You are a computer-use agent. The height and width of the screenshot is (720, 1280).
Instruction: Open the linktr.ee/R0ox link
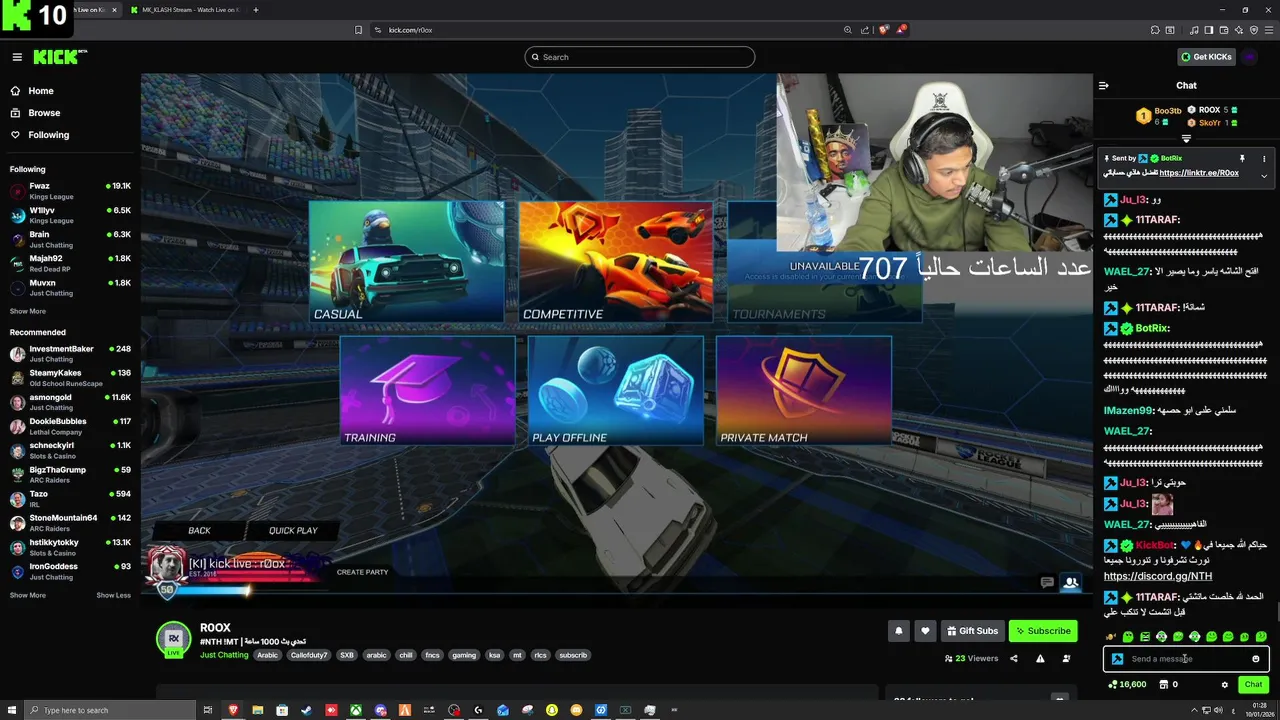1199,173
